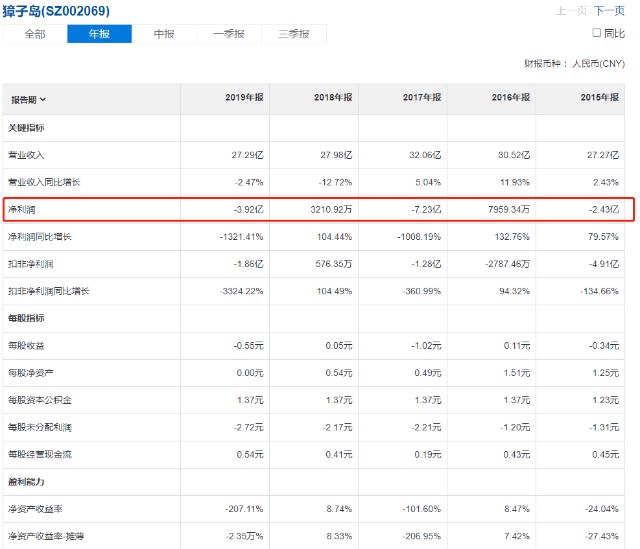640x549 pixels.
Task: Enable the 同比 checkbox
Action: [597, 33]
